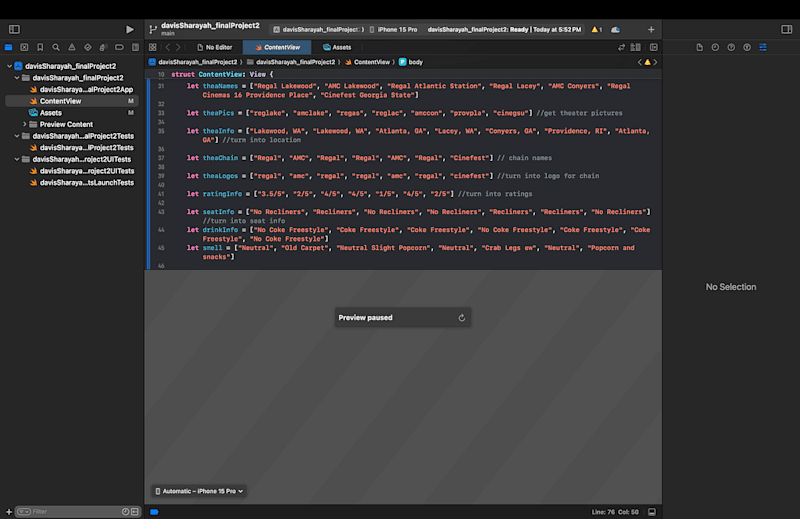Show the Report navigator
The width and height of the screenshot is (800, 519).
coord(135,47)
